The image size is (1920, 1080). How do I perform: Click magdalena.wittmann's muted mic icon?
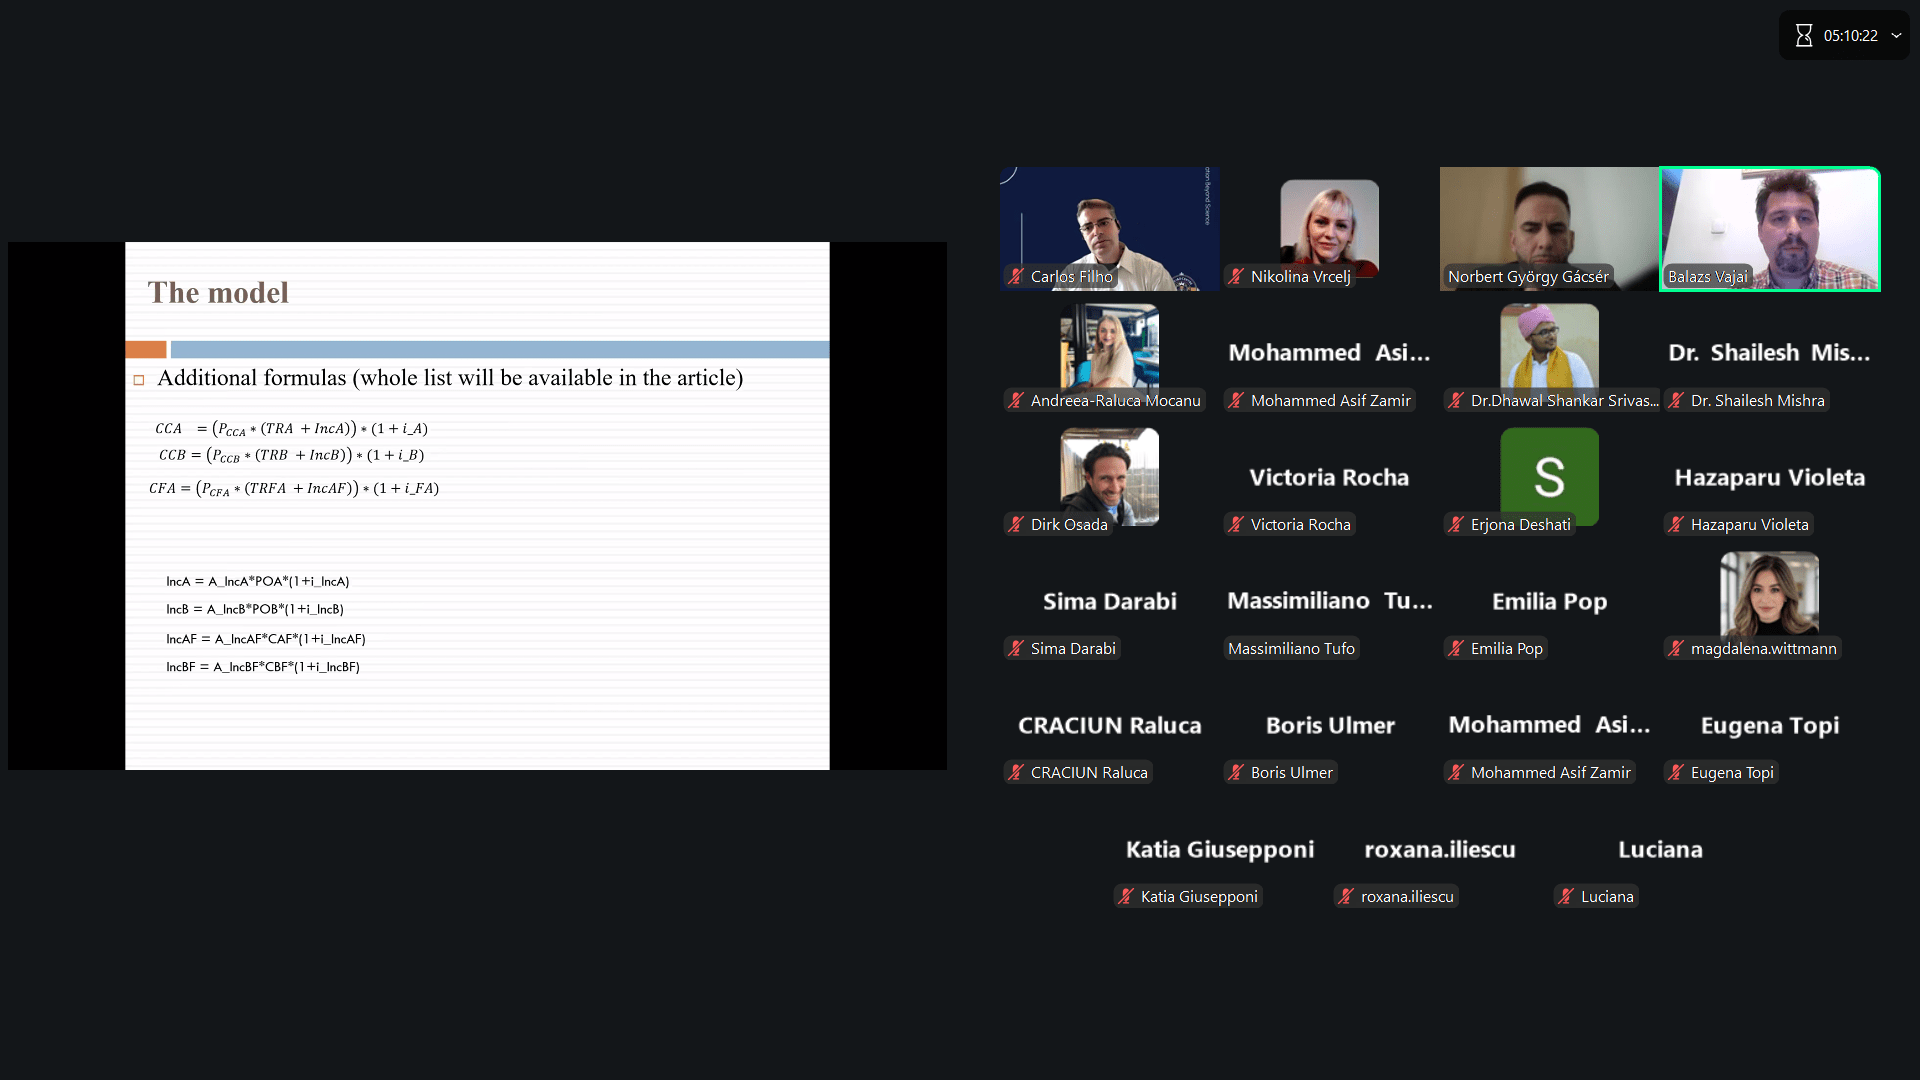pyautogui.click(x=1676, y=649)
